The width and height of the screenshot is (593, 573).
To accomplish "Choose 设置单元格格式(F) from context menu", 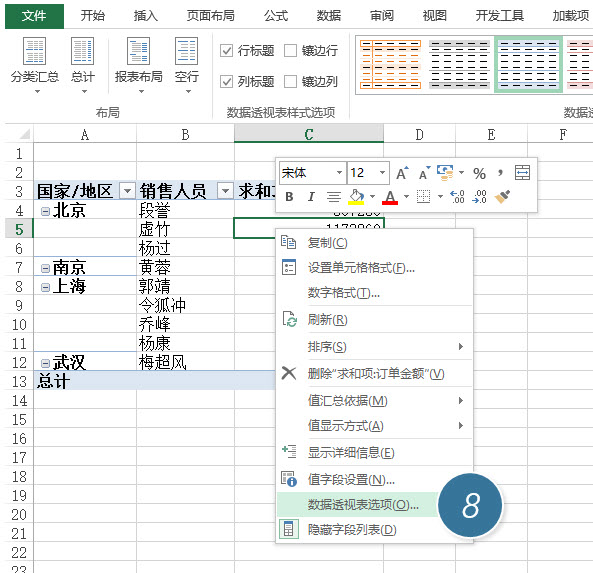I will click(374, 268).
